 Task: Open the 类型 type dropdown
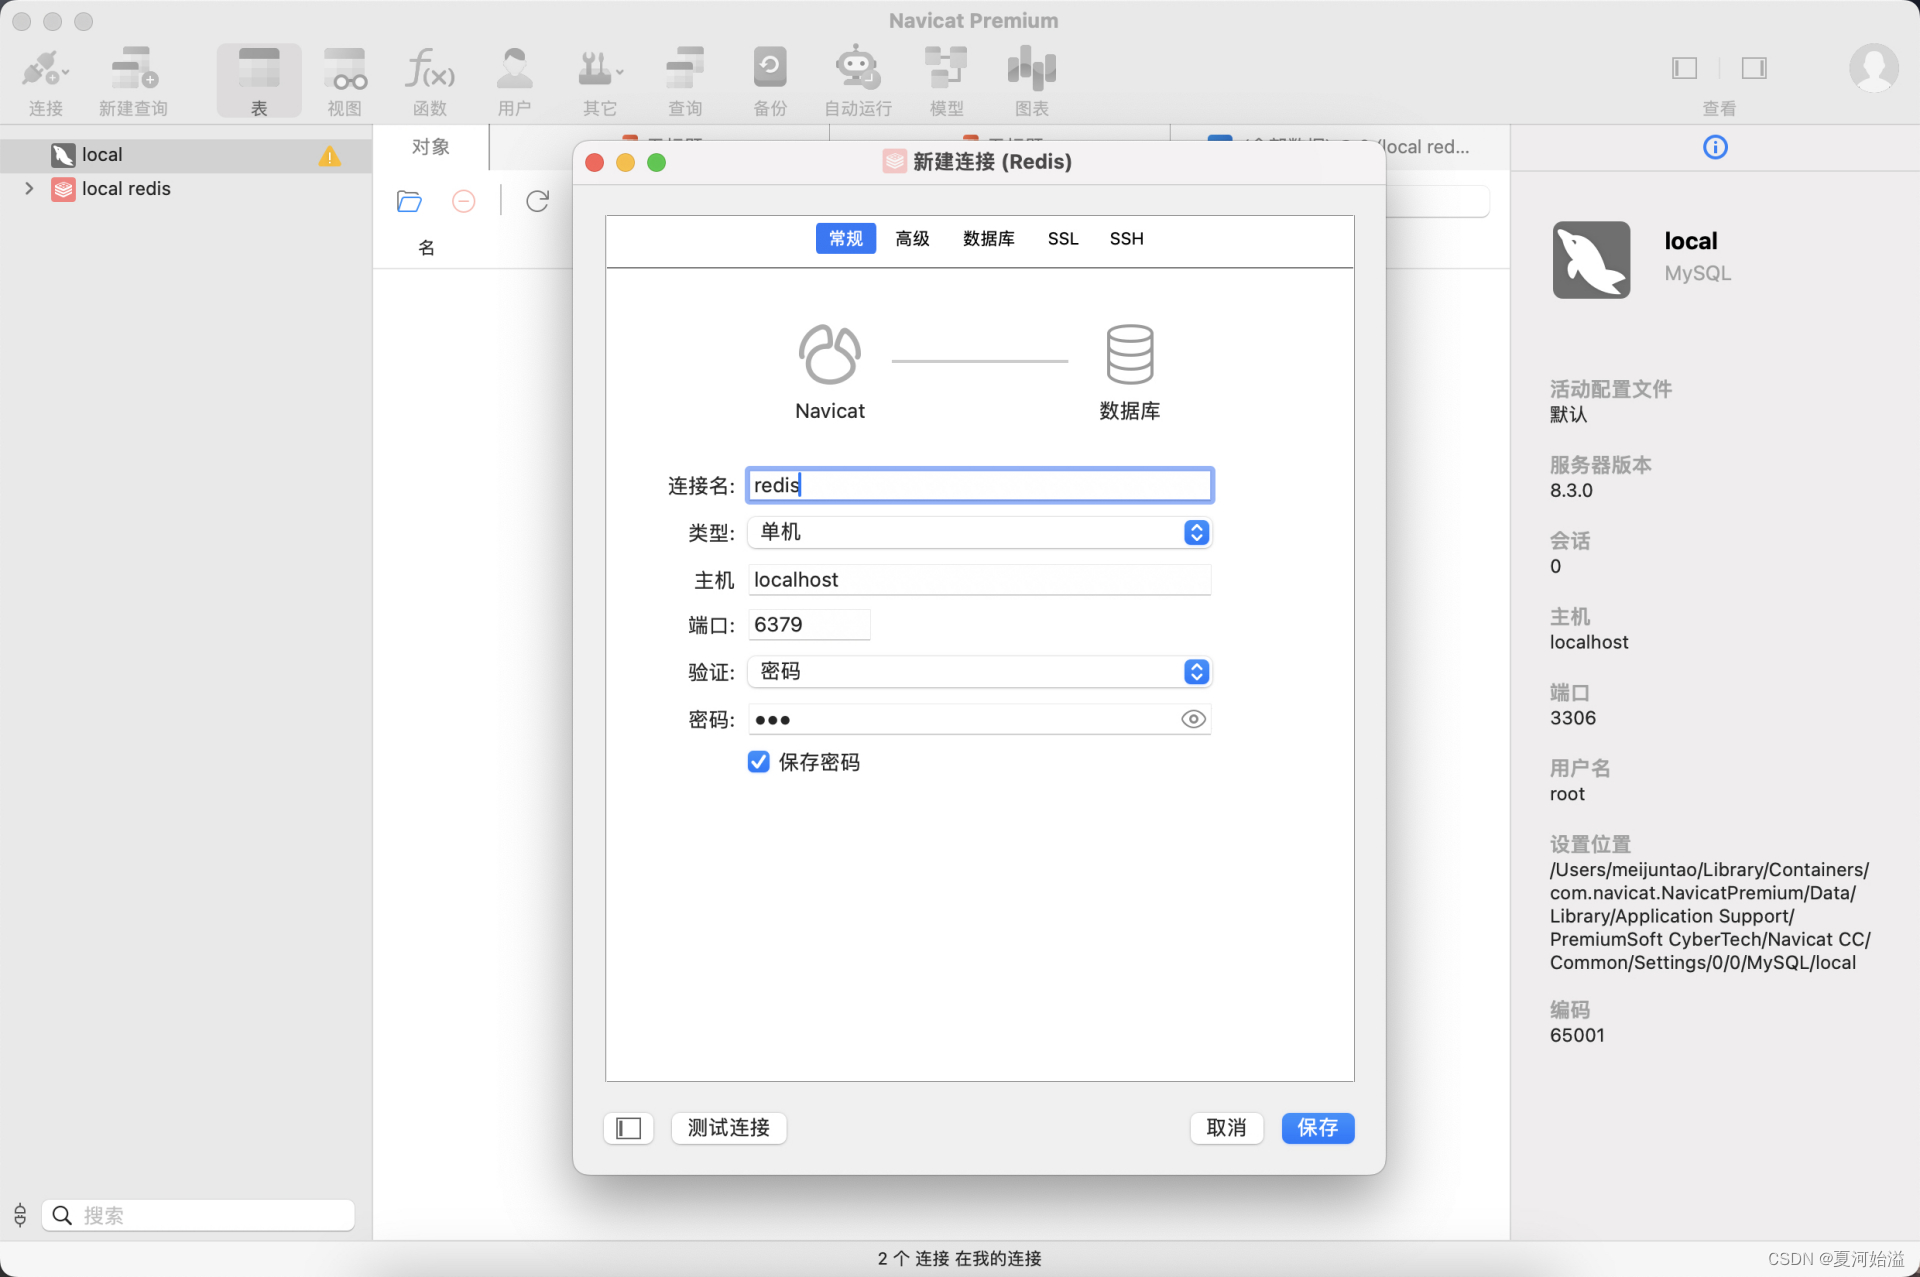coord(980,532)
